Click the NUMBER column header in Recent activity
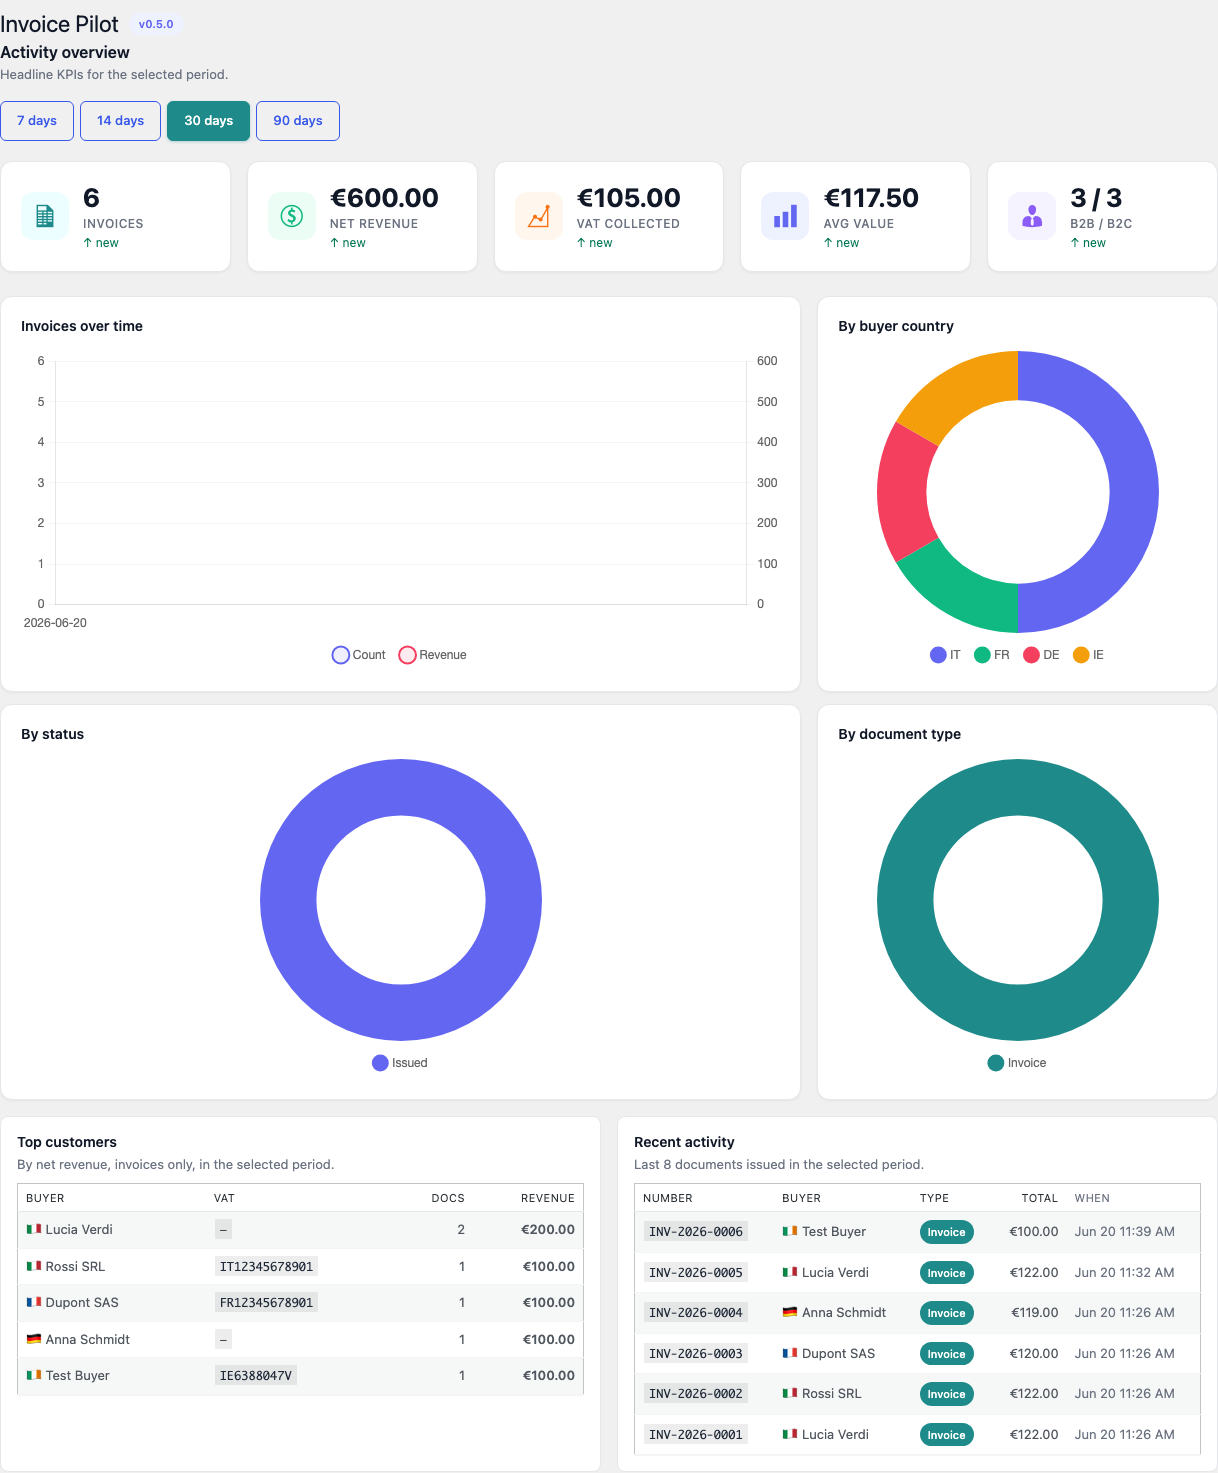 668,1198
